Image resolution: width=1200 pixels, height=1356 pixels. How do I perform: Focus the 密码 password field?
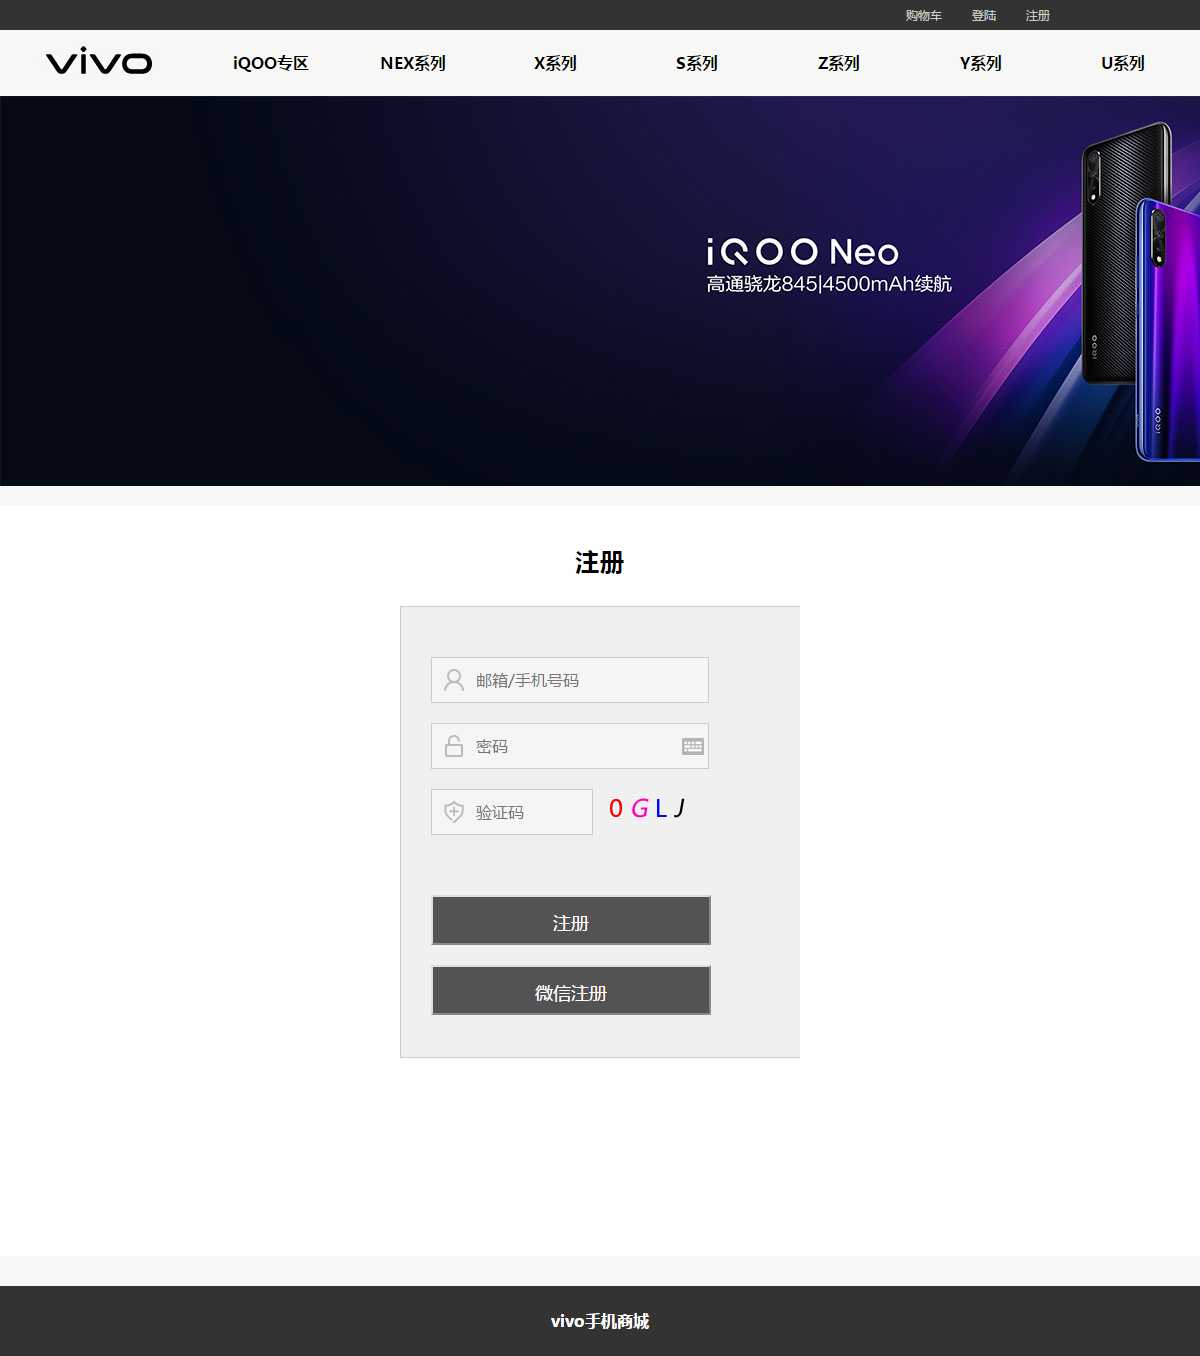click(x=570, y=746)
